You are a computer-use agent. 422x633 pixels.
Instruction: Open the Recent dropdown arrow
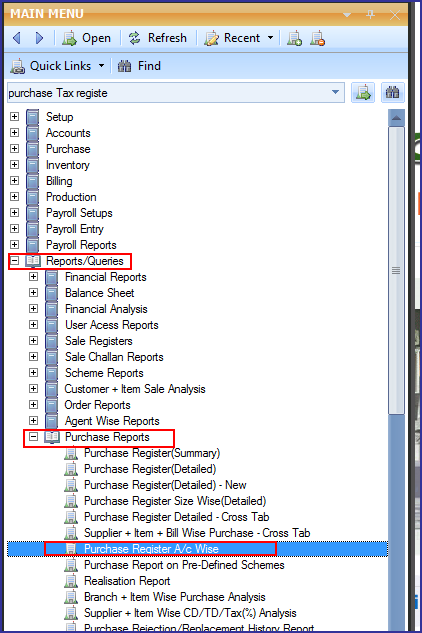pyautogui.click(x=270, y=38)
